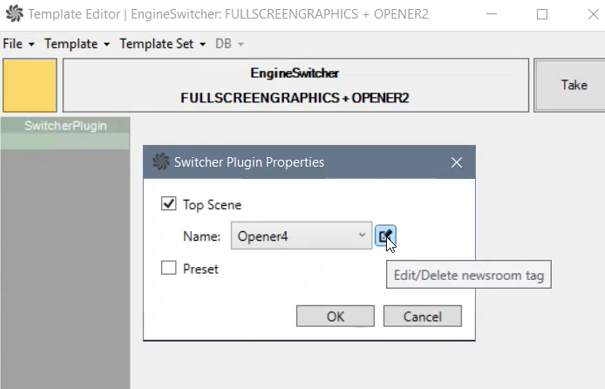
Task: Open the DB menu
Action: pos(229,44)
